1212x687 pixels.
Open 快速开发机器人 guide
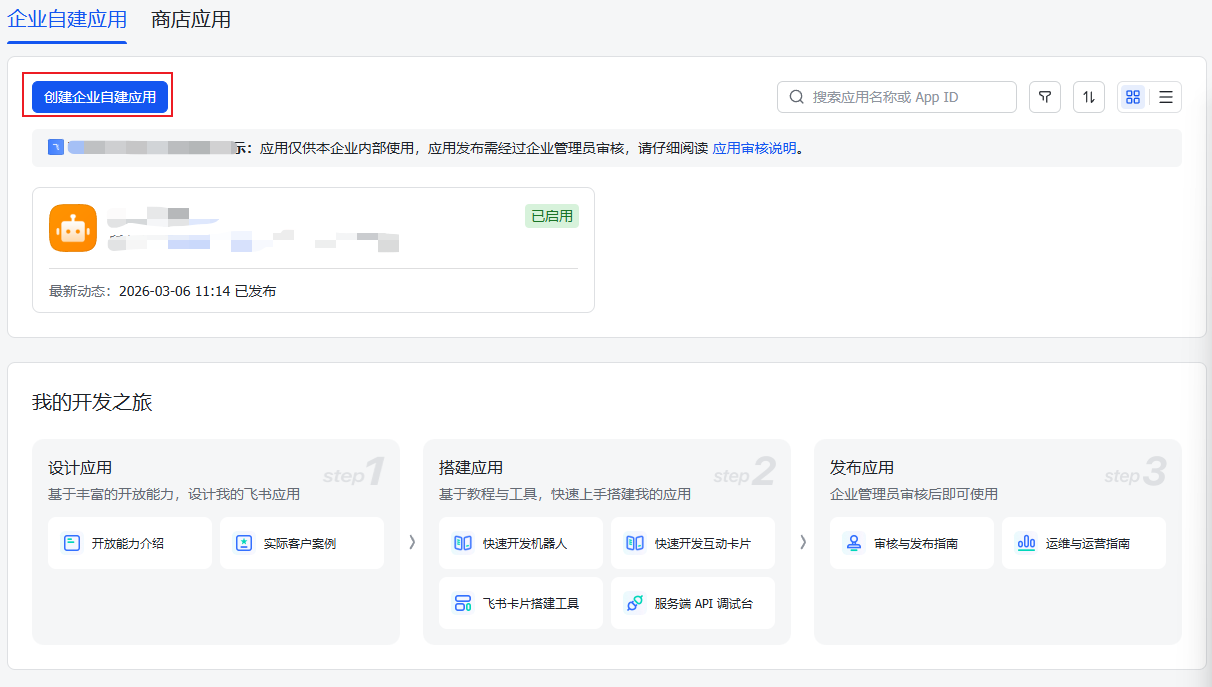pos(521,543)
